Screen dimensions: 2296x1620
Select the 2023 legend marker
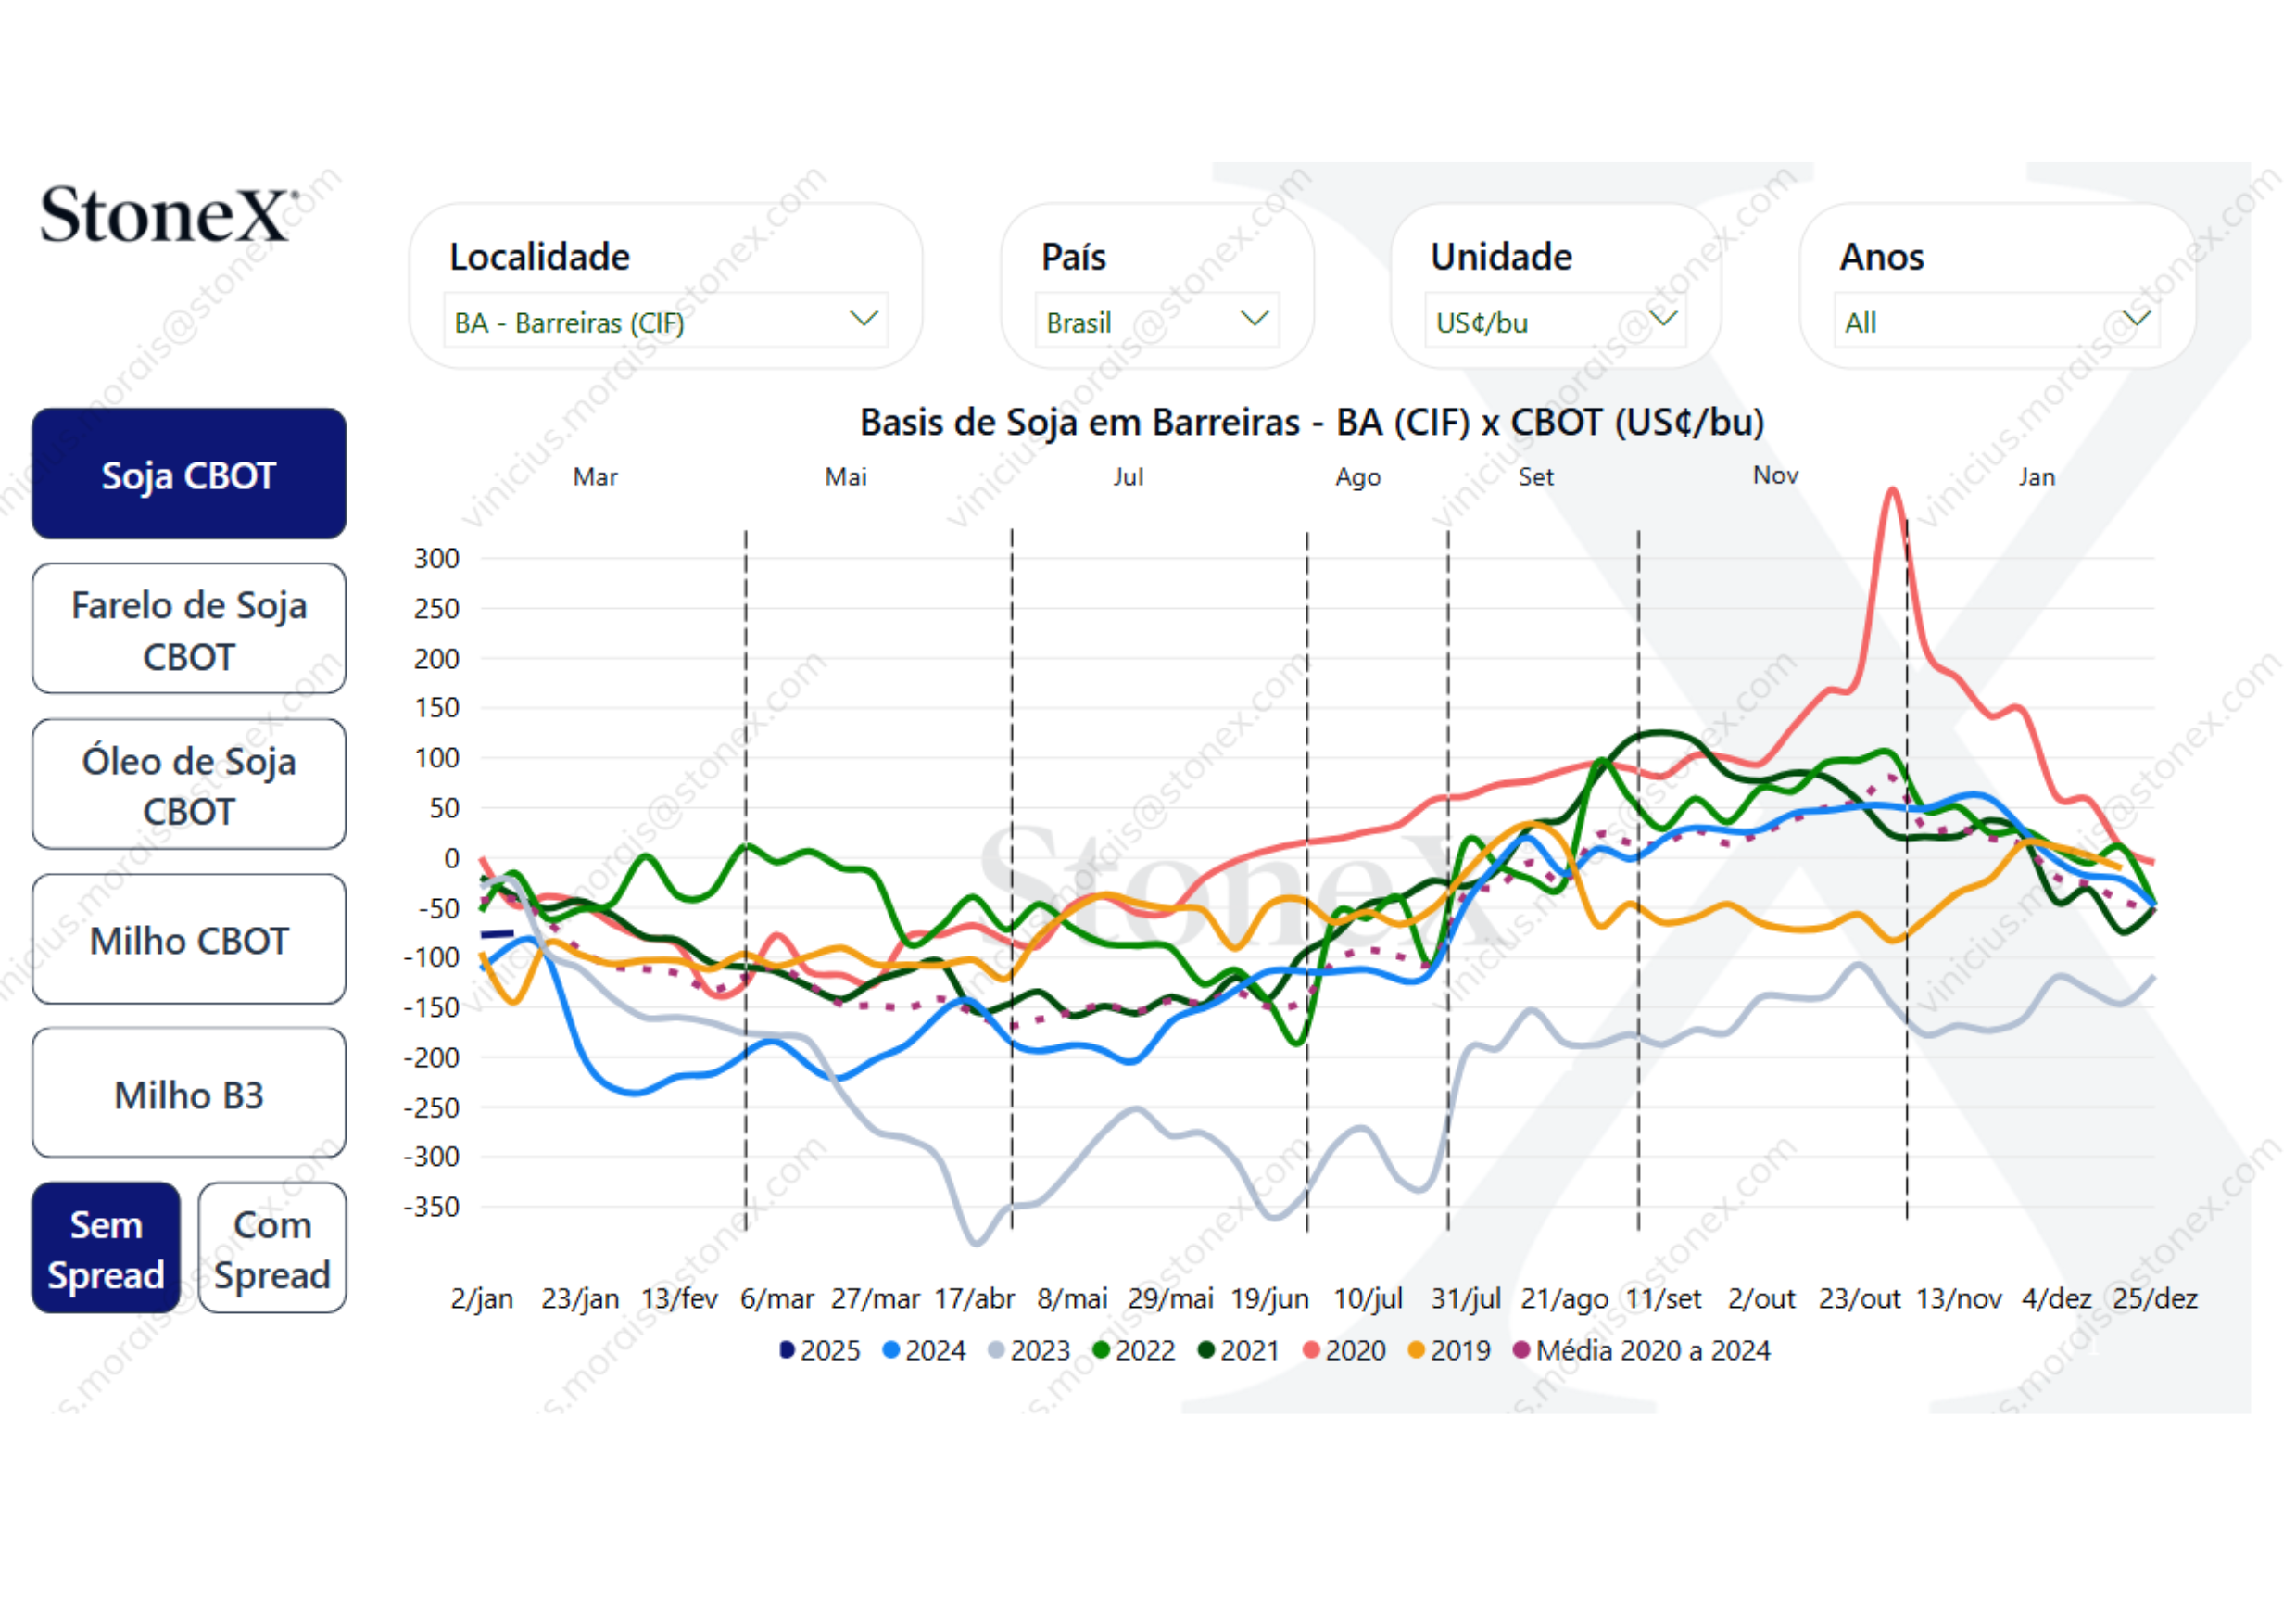[x=996, y=1351]
